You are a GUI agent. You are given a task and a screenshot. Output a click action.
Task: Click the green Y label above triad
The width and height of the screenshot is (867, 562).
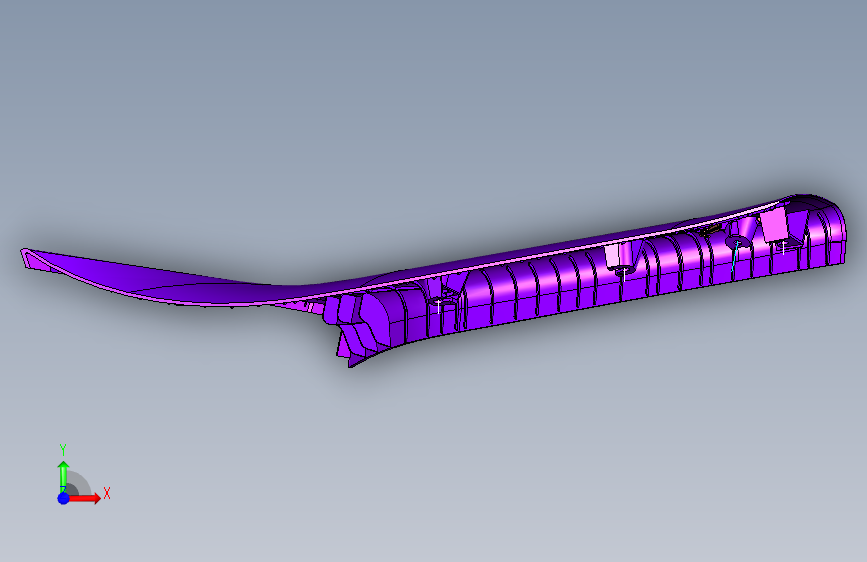[63, 450]
